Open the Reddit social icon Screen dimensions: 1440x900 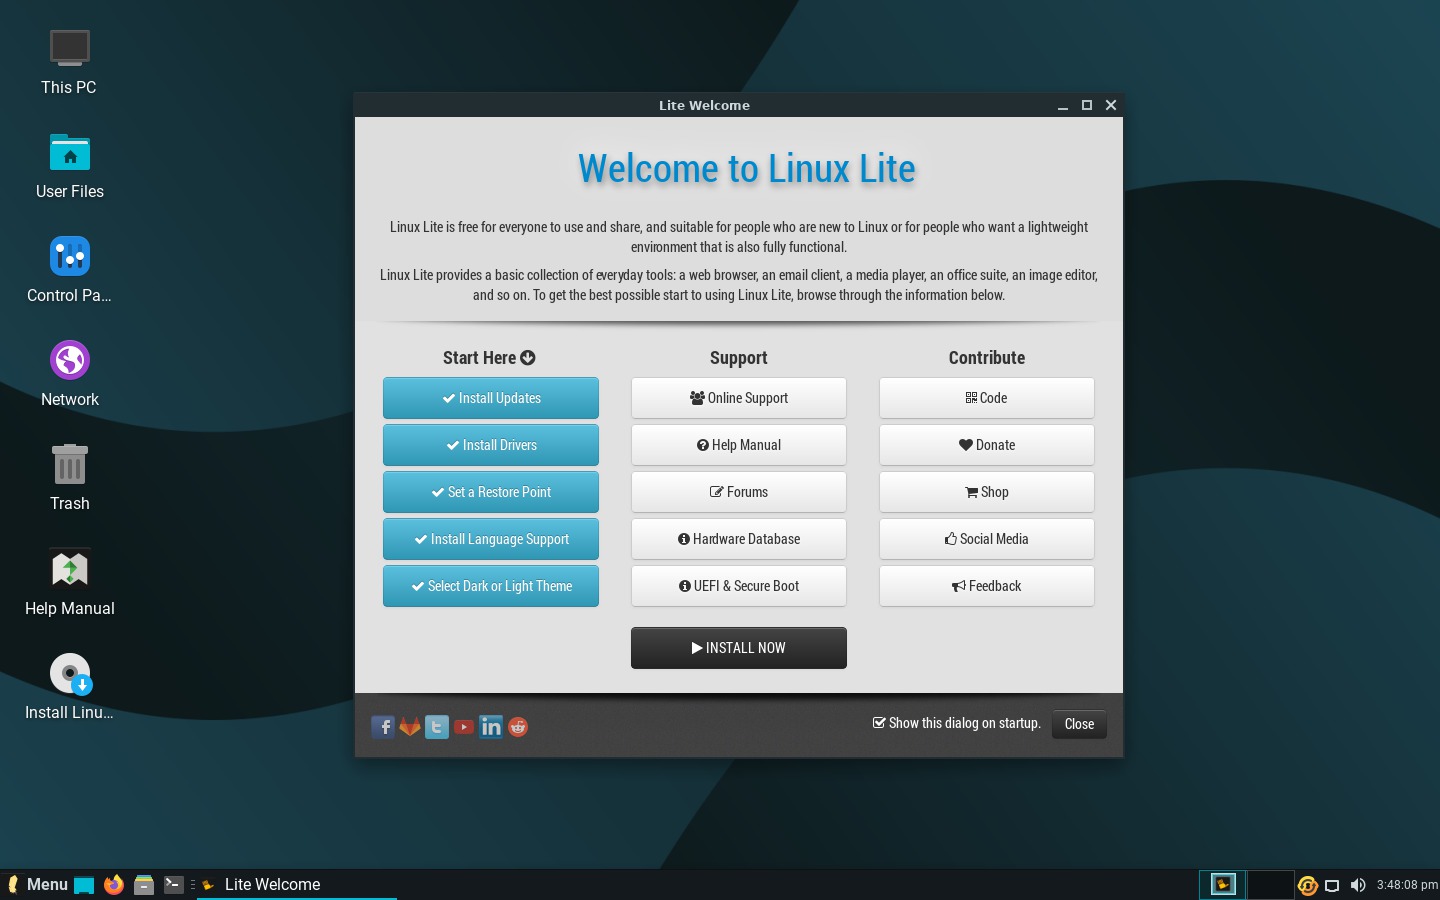point(518,727)
